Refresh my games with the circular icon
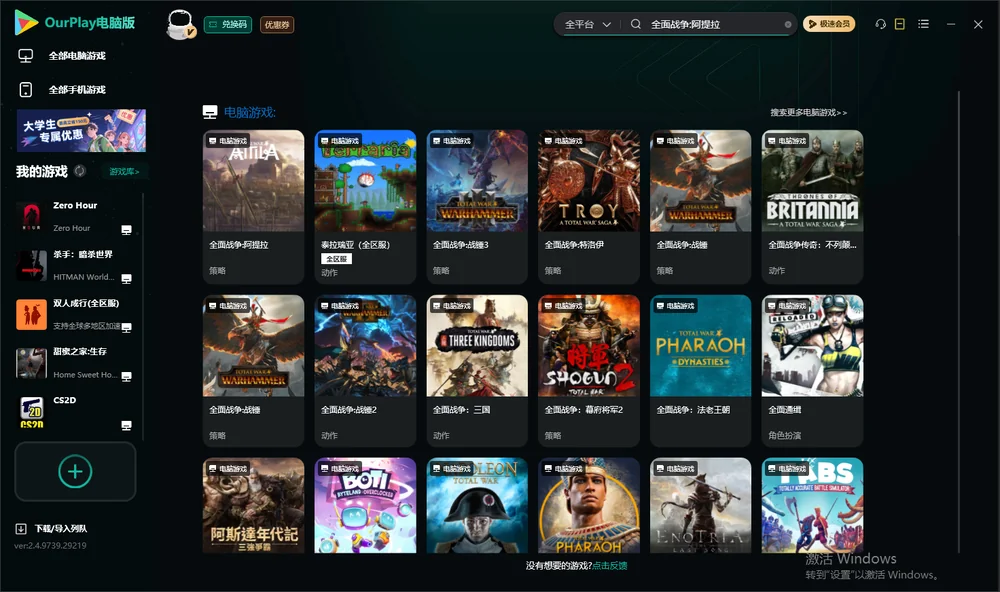 click(80, 171)
